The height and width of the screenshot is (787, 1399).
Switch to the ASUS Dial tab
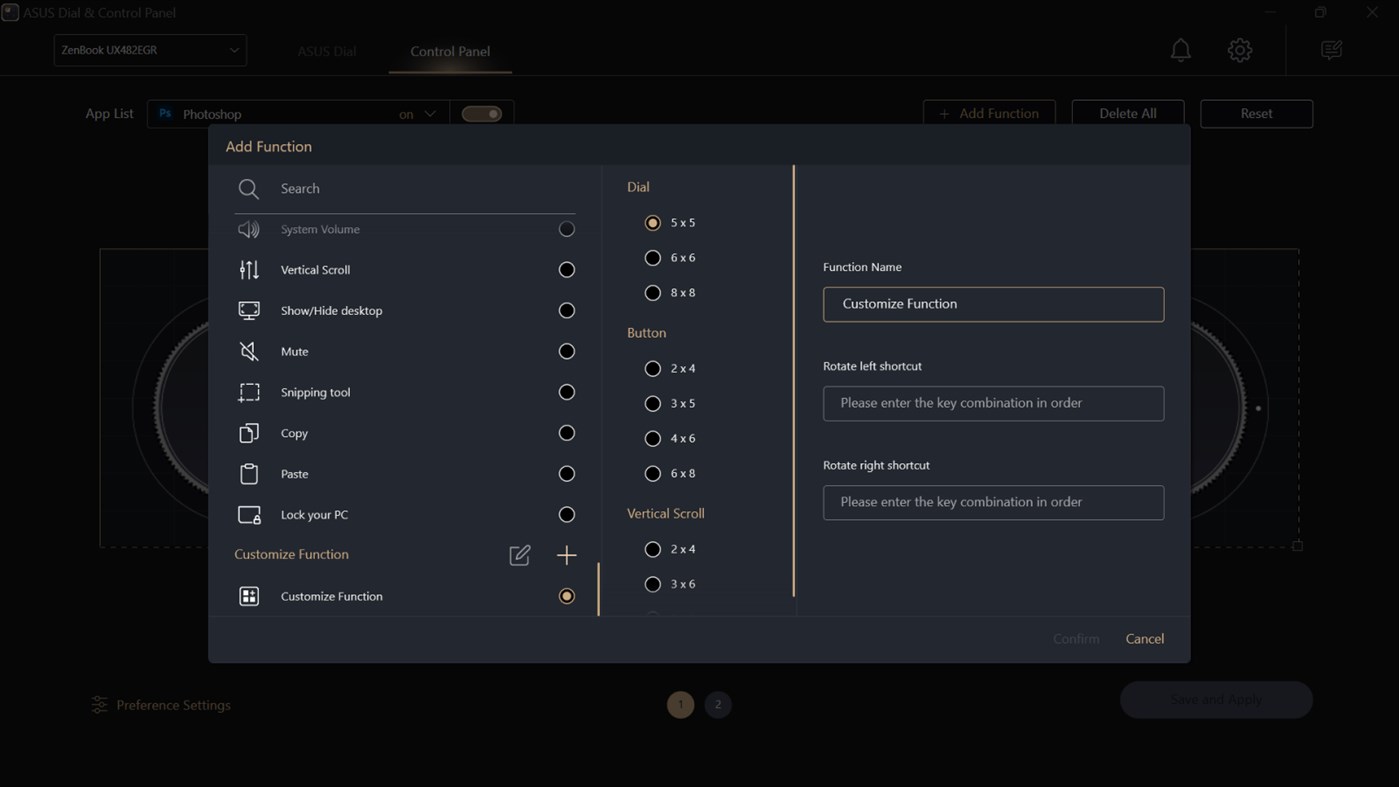pyautogui.click(x=326, y=50)
